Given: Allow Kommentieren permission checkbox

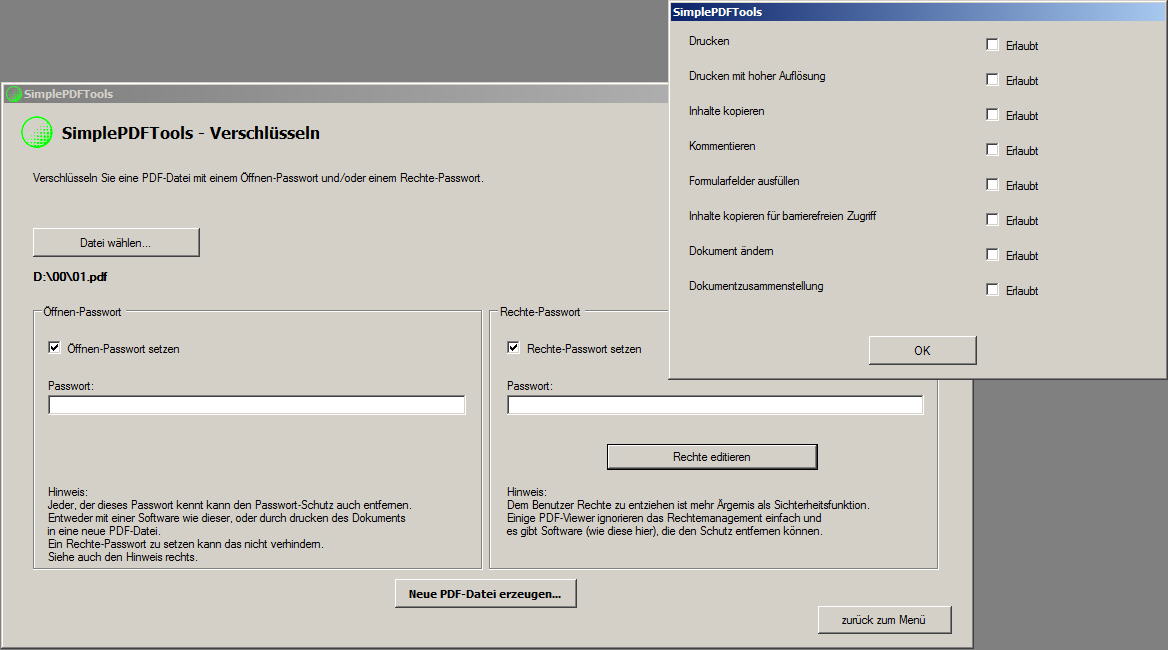Looking at the screenshot, I should coord(992,150).
